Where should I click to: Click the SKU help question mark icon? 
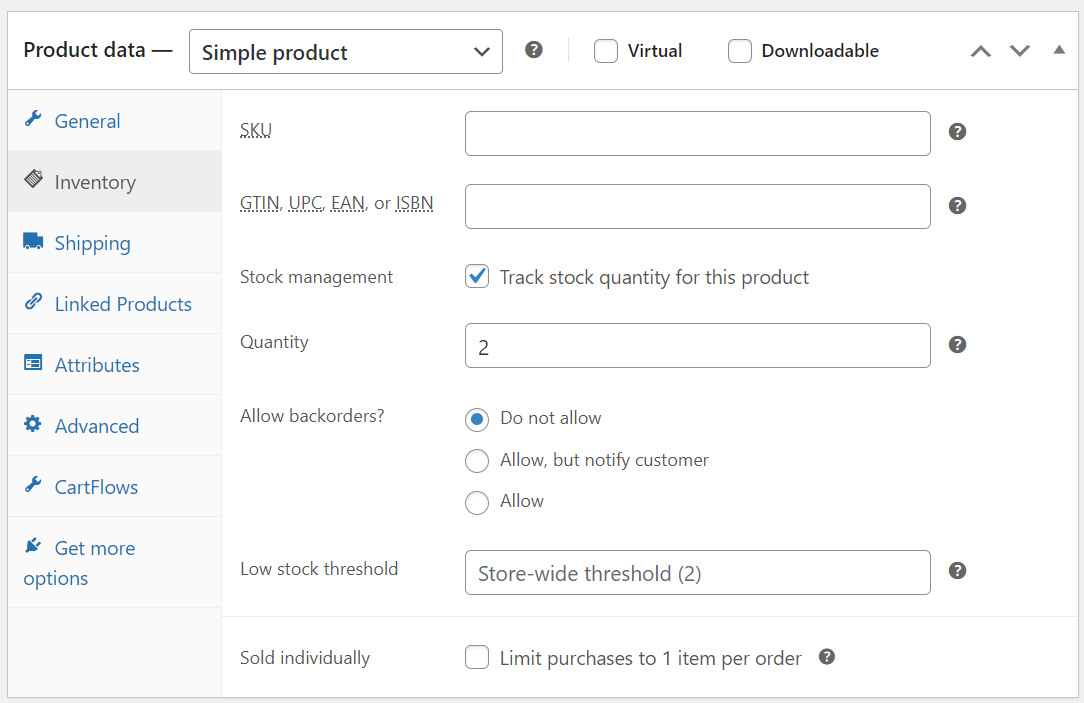[x=957, y=131]
